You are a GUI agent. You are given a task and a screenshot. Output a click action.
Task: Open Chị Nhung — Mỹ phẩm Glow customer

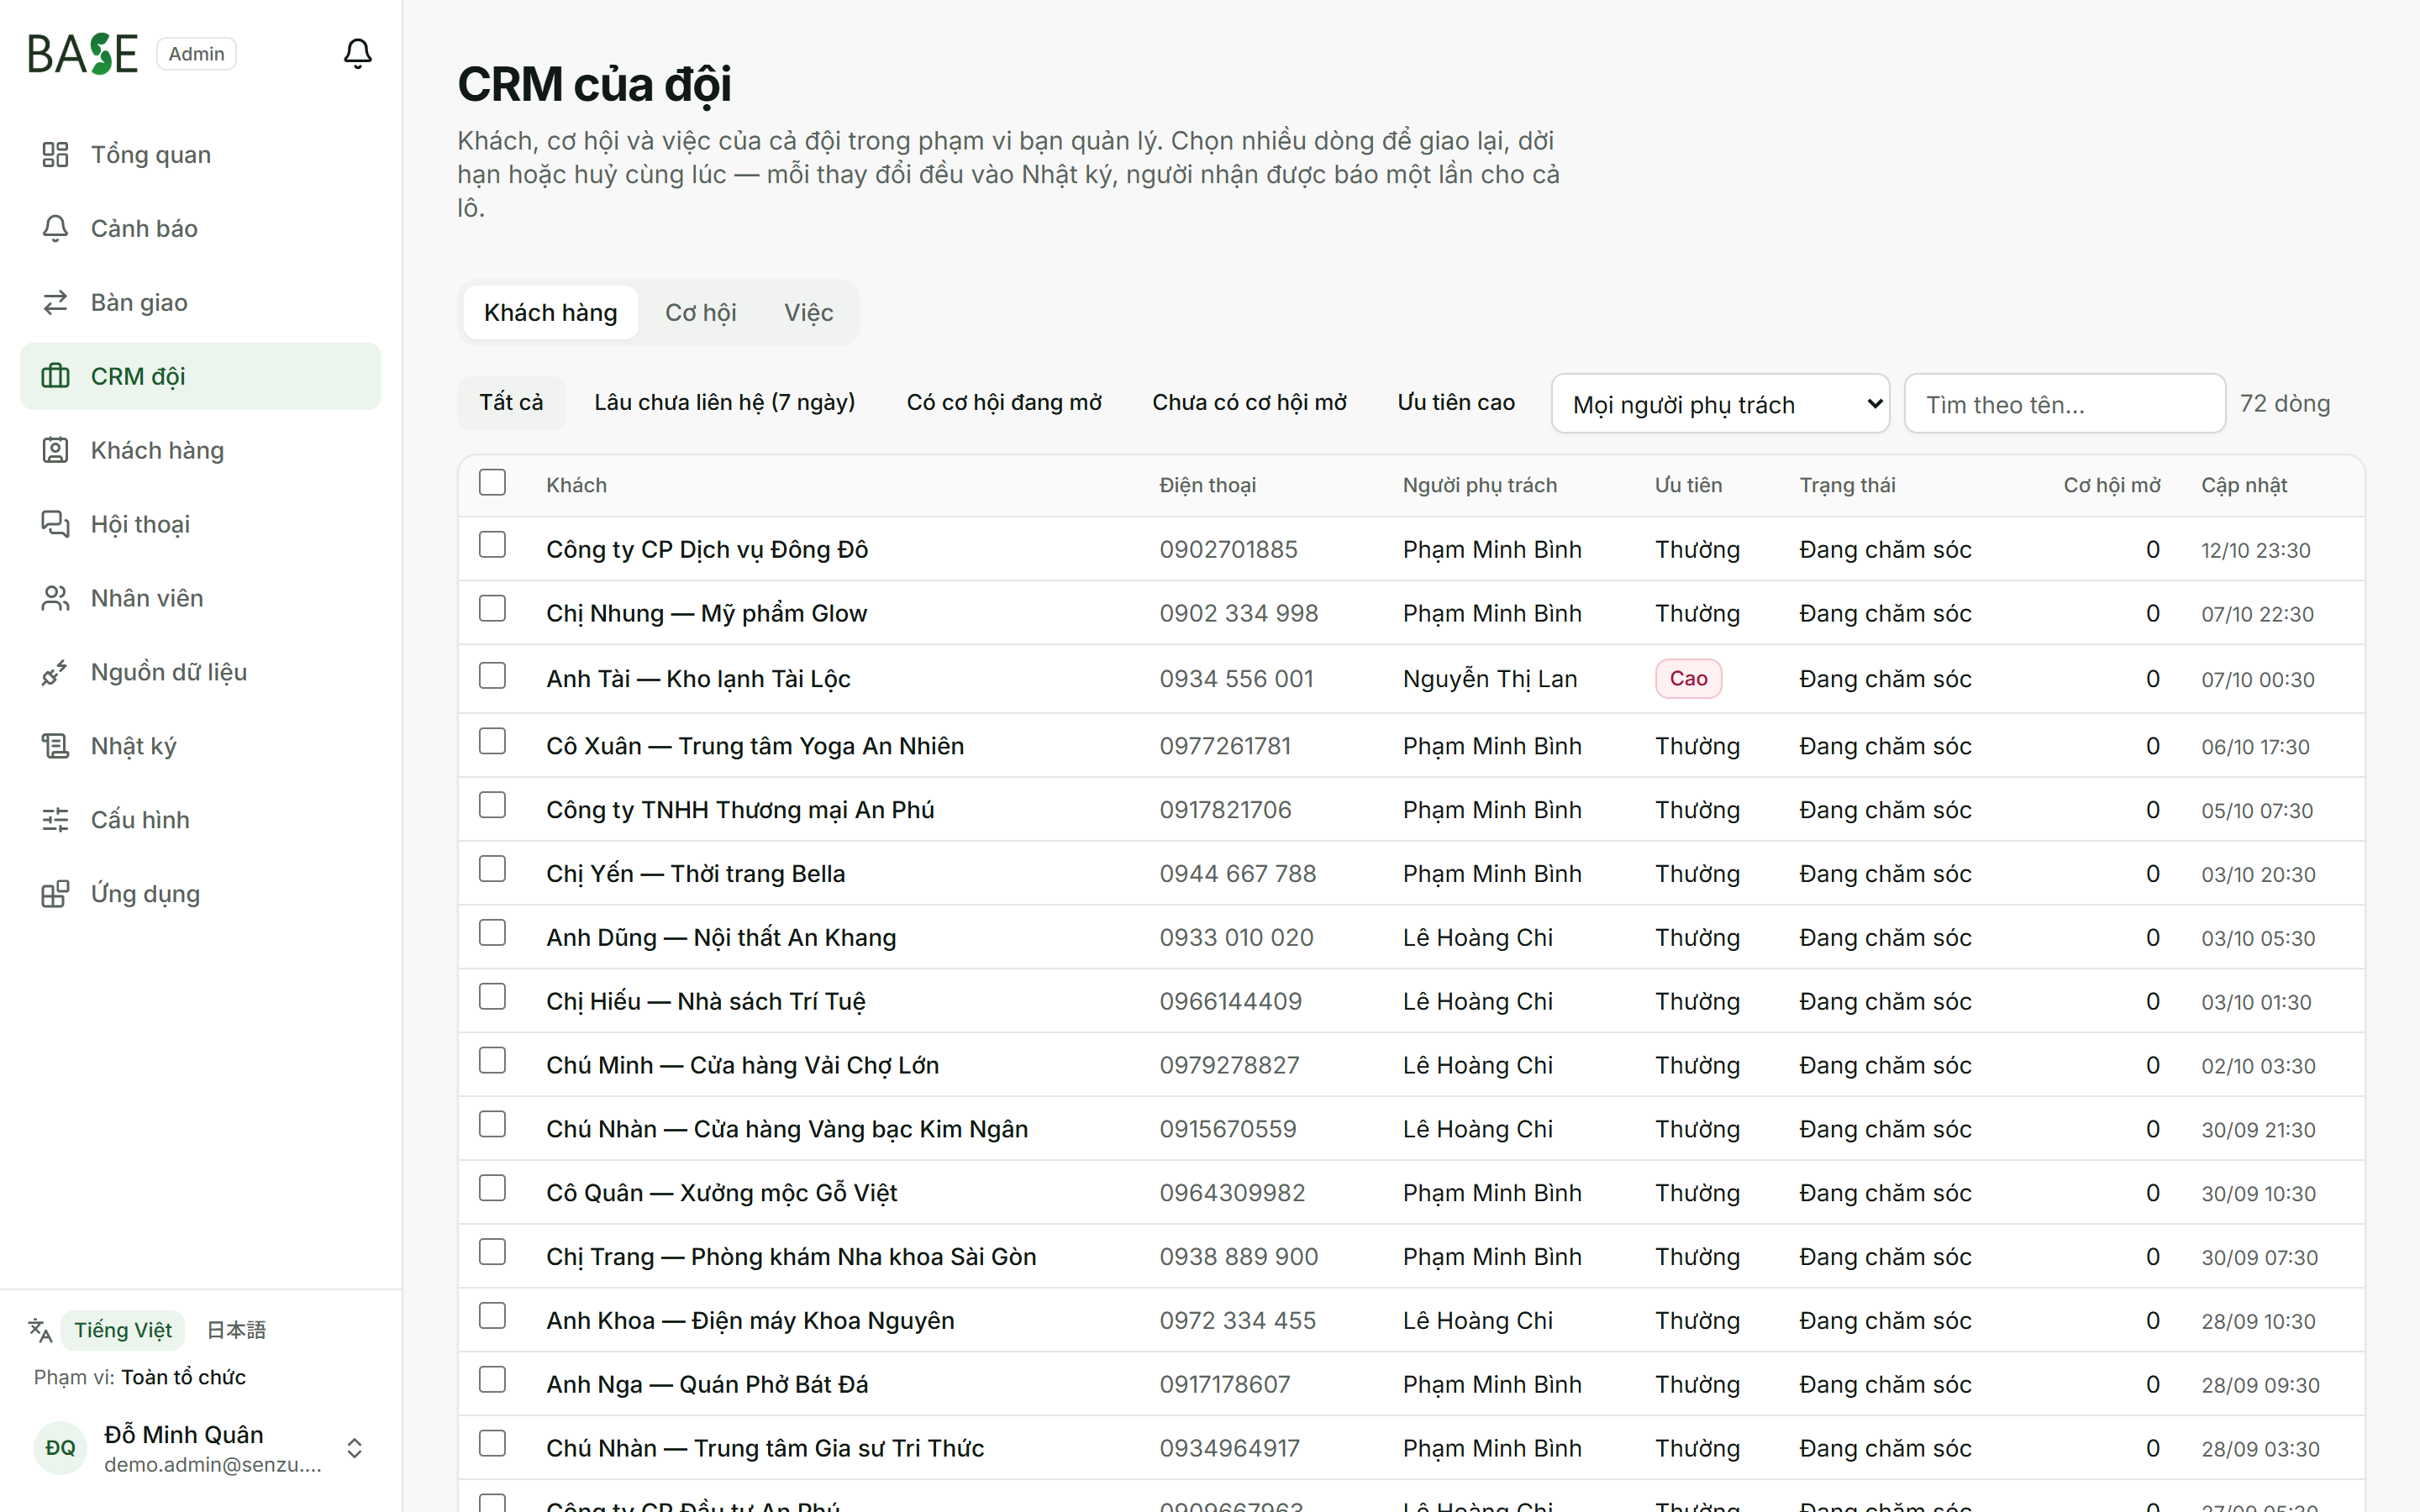pos(706,614)
